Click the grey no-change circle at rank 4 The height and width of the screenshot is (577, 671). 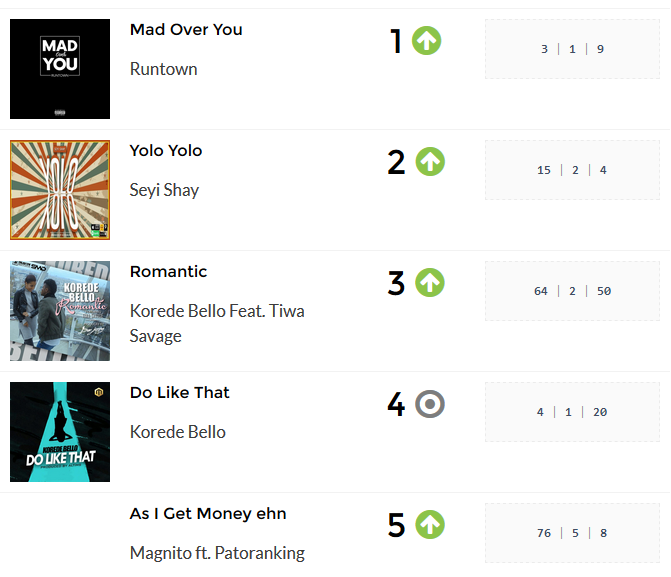[x=430, y=404]
